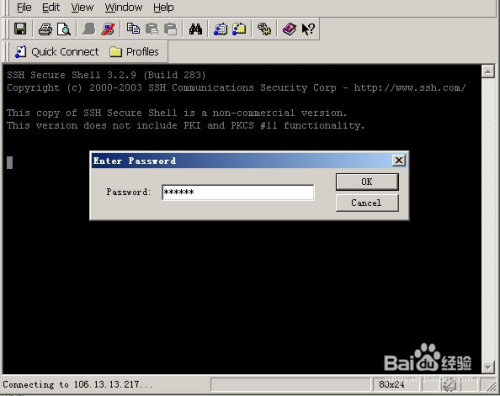Click the Copy toolbar icon

(x=133, y=29)
